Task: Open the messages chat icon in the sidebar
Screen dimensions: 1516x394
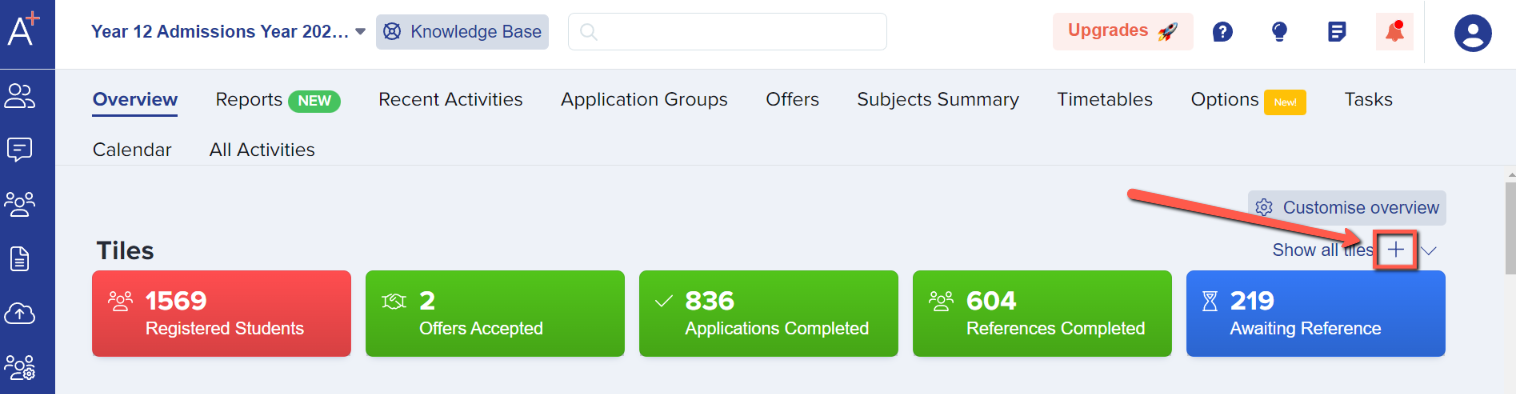Action: click(20, 150)
